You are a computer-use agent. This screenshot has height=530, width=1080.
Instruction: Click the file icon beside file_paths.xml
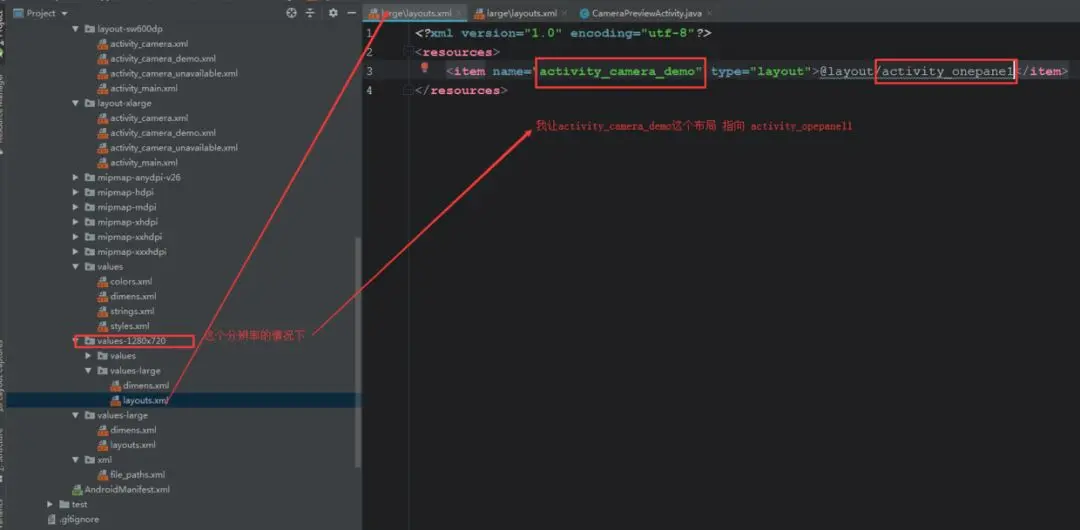103,475
